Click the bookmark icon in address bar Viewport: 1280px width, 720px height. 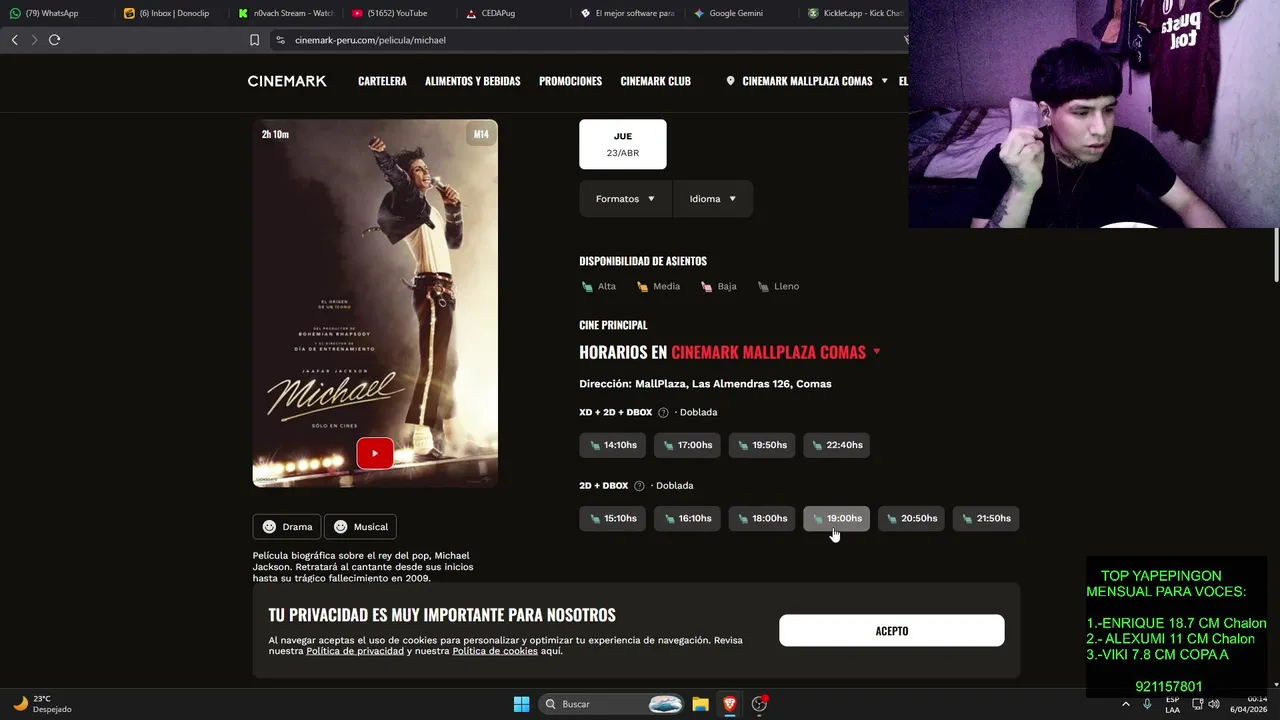click(254, 40)
